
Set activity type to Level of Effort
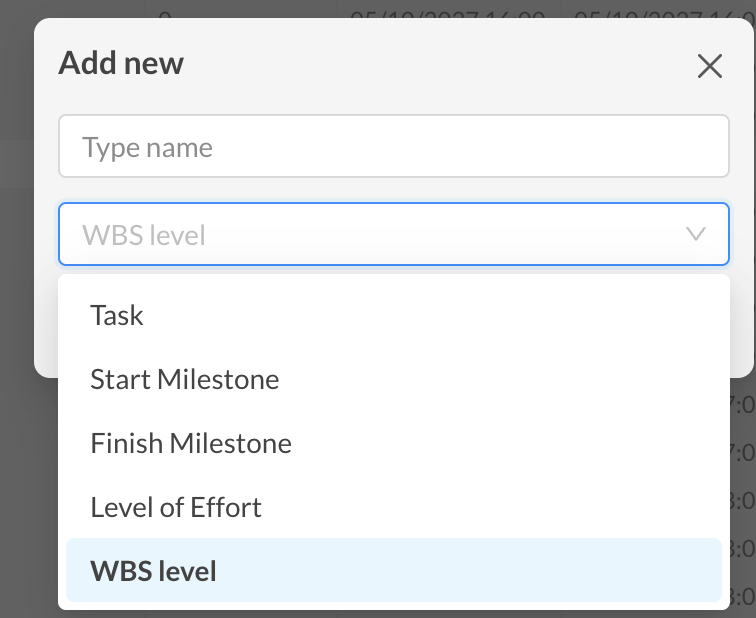tap(393, 507)
